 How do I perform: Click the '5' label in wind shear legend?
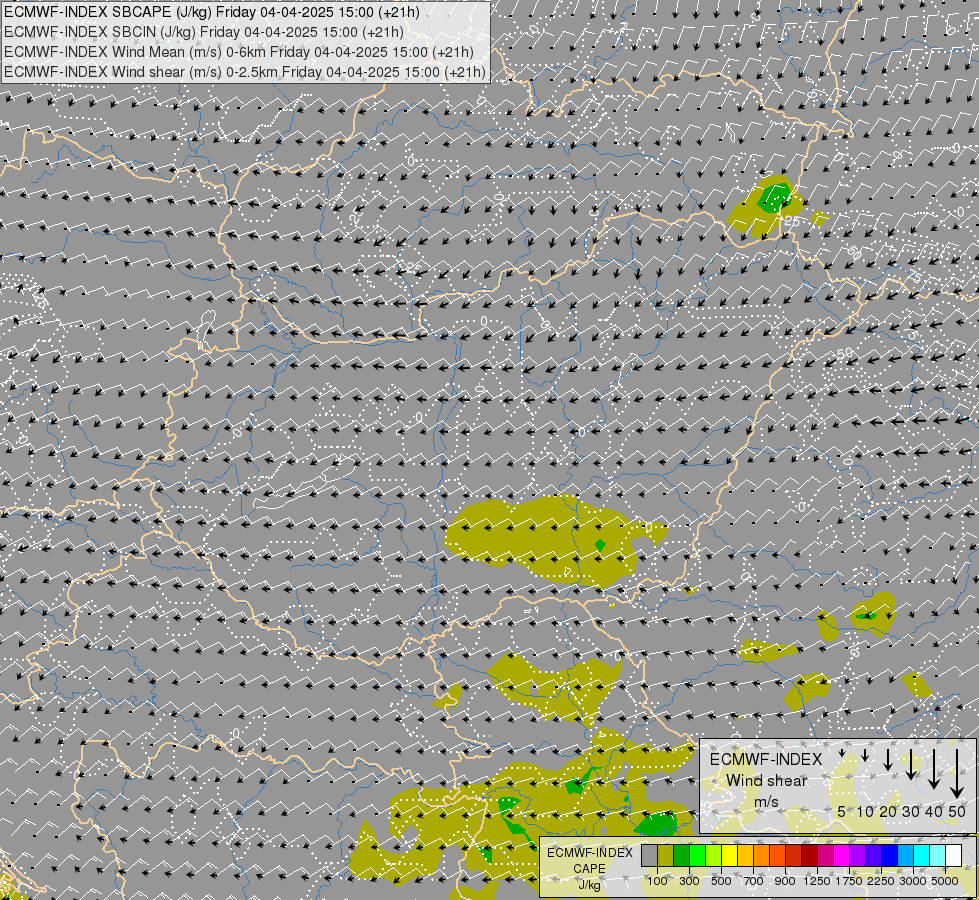842,811
